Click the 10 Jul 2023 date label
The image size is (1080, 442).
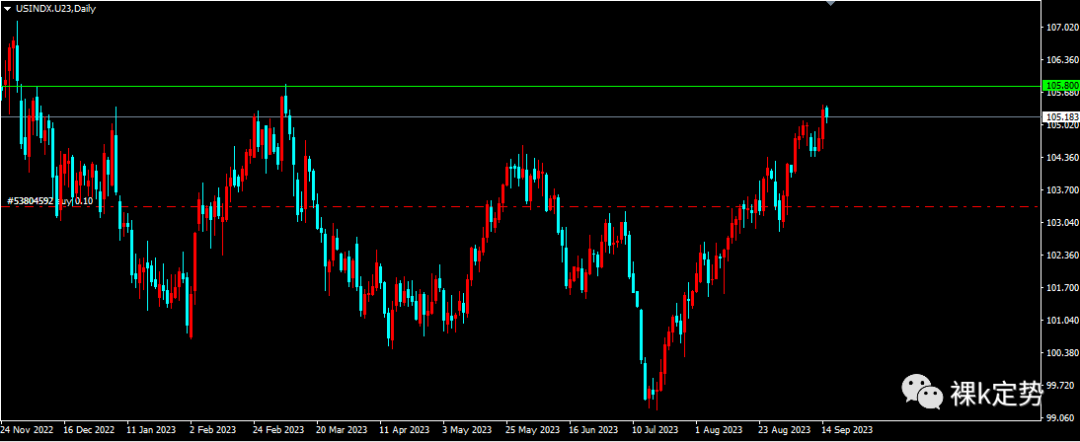[x=655, y=430]
